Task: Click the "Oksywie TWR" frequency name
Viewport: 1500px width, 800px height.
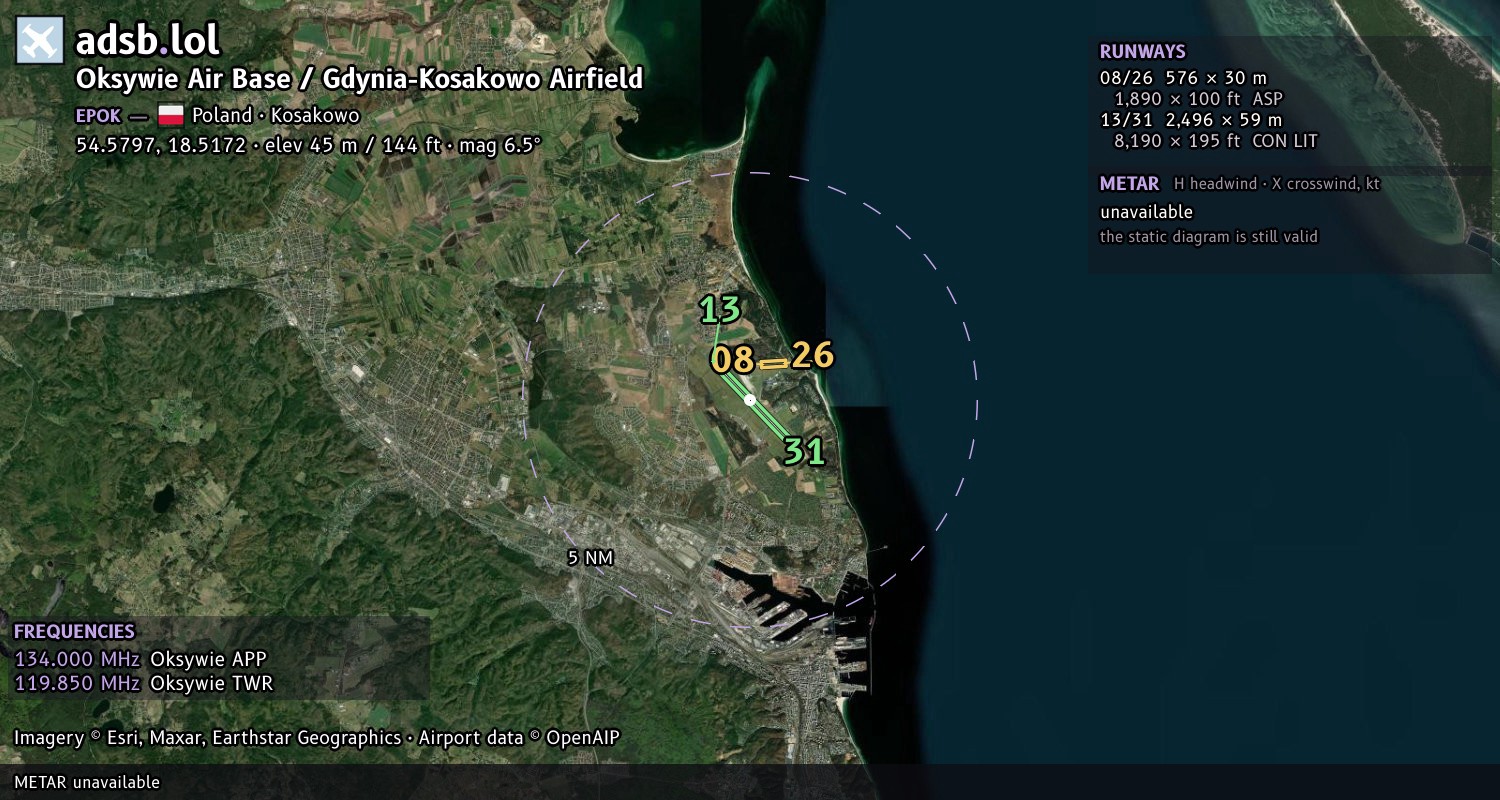Action: [211, 684]
